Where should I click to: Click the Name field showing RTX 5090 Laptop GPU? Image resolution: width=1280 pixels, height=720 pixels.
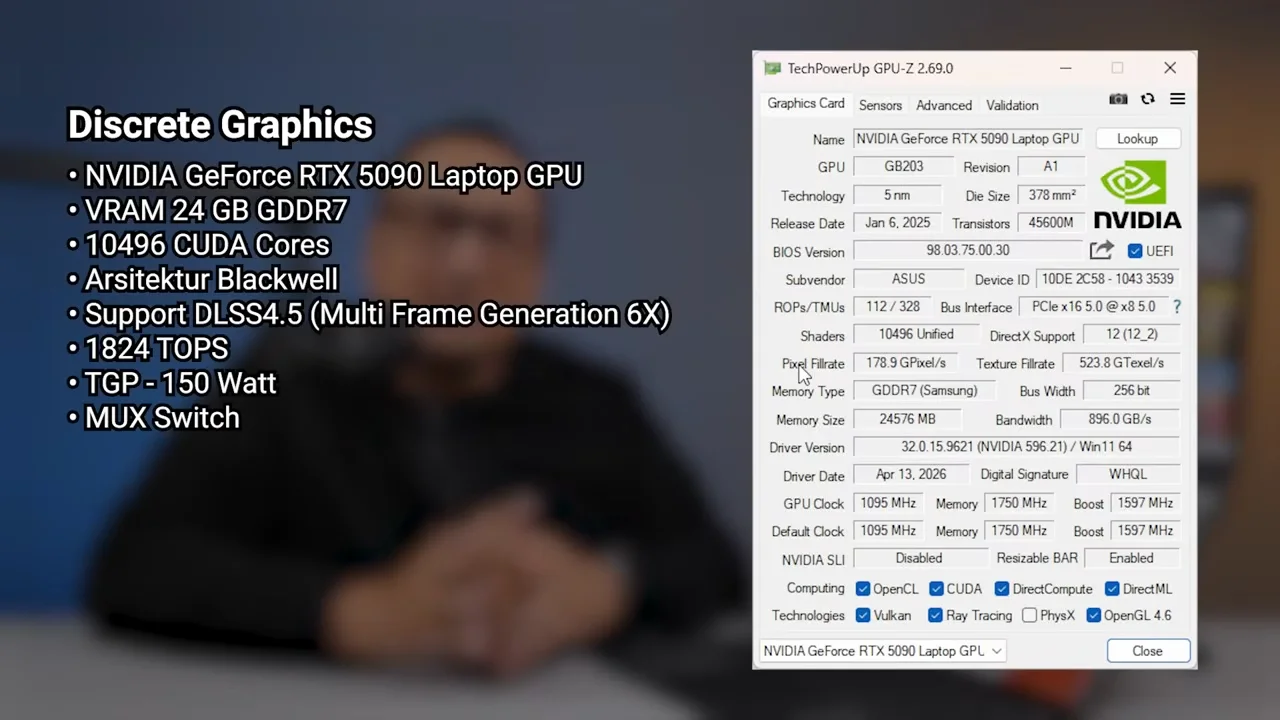[x=967, y=139]
